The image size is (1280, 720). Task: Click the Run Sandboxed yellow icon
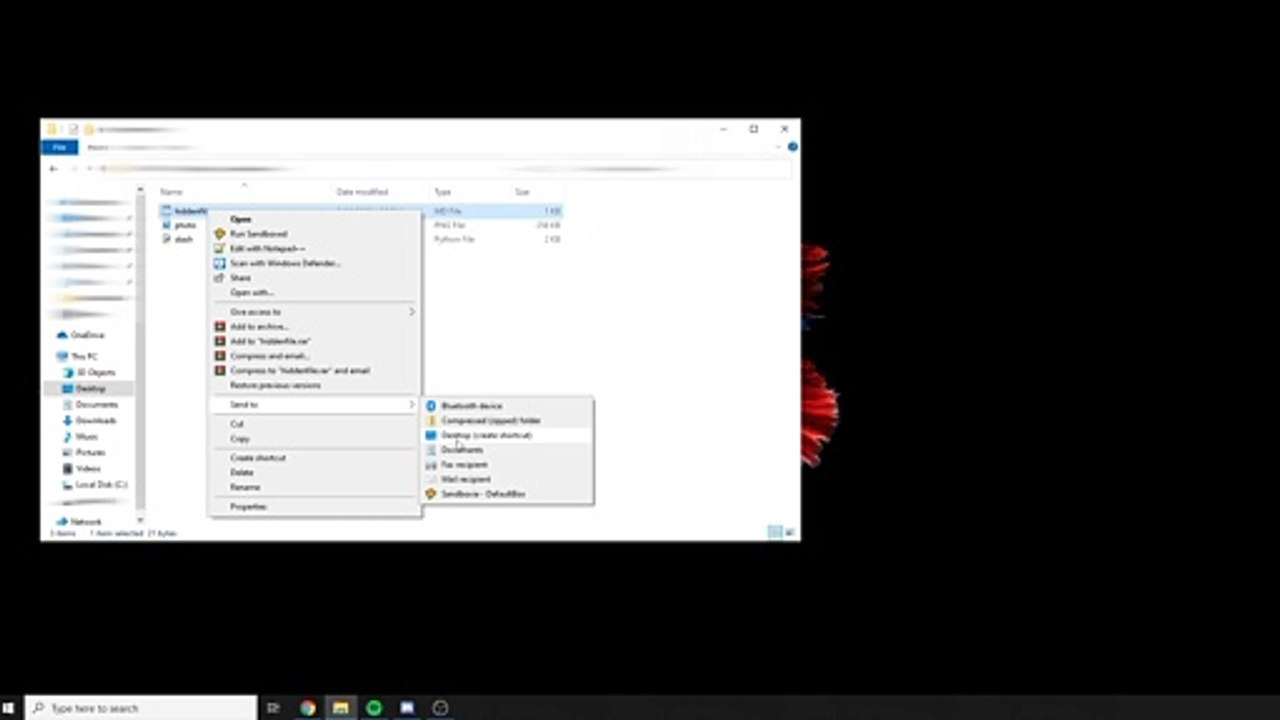(221, 234)
